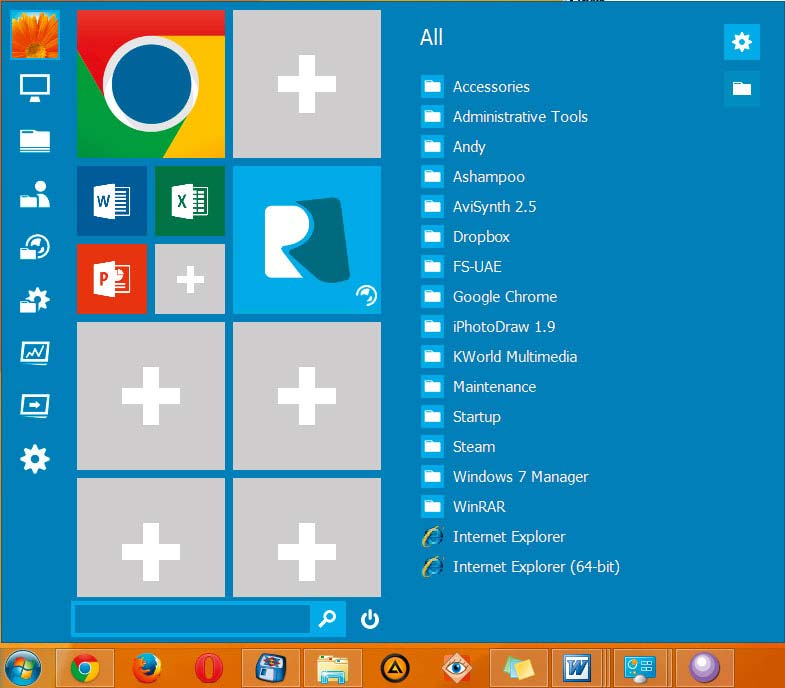Expand the AviSynth 2.5 folder

[x=479, y=207]
